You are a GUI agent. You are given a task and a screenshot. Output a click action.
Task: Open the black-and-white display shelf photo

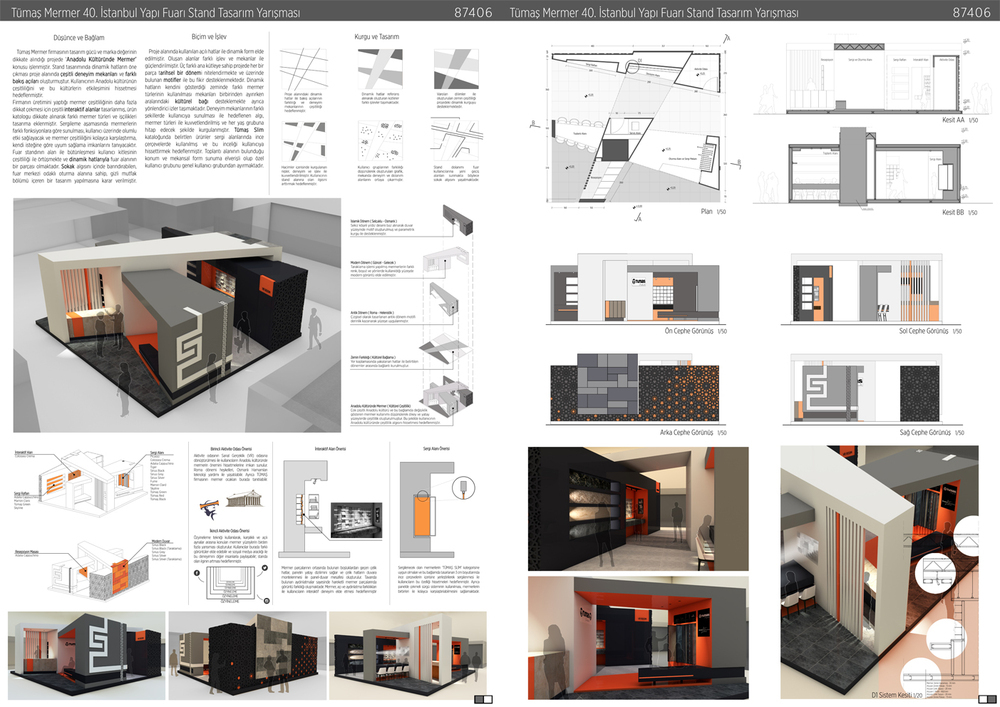357,521
